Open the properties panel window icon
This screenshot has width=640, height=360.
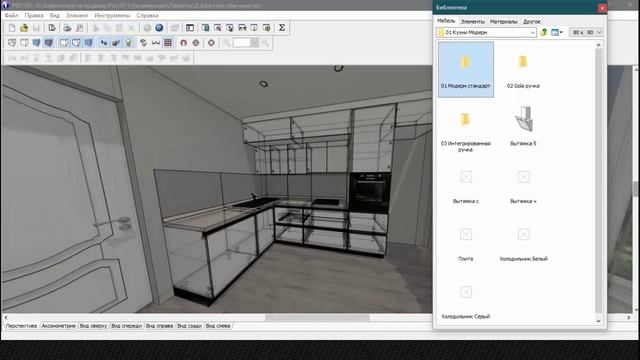190,28
